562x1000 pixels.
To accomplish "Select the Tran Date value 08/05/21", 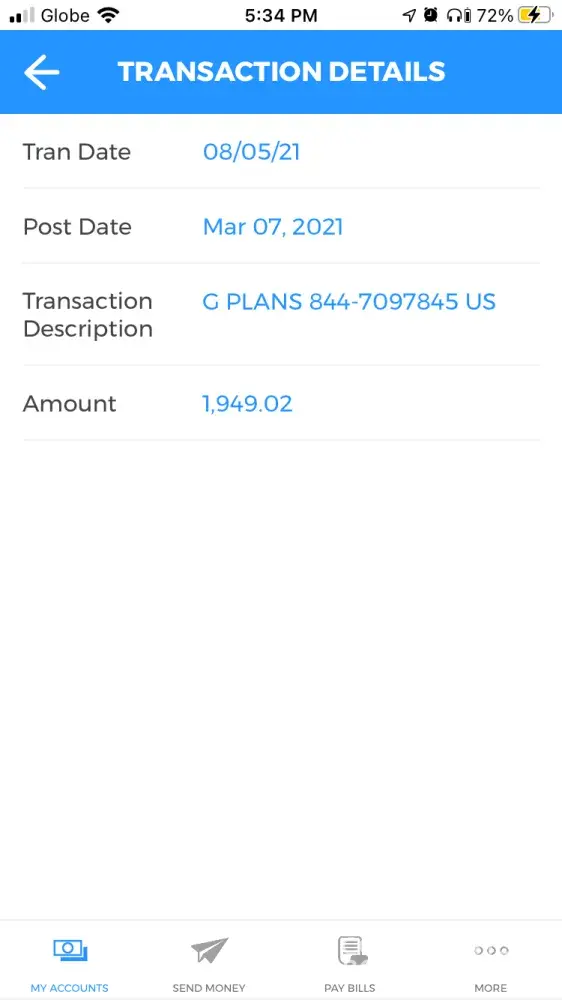I will pyautogui.click(x=251, y=152).
